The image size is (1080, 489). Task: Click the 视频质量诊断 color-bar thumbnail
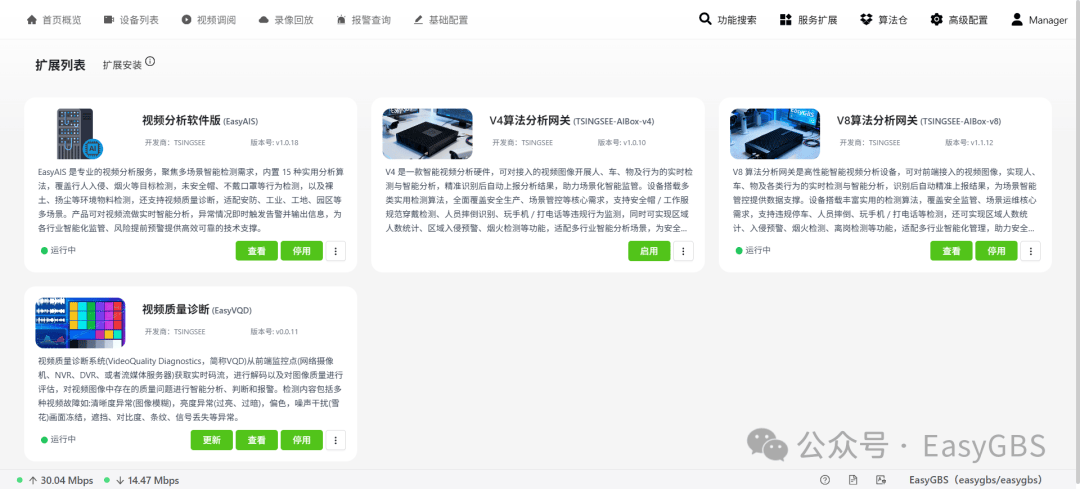[x=80, y=323]
